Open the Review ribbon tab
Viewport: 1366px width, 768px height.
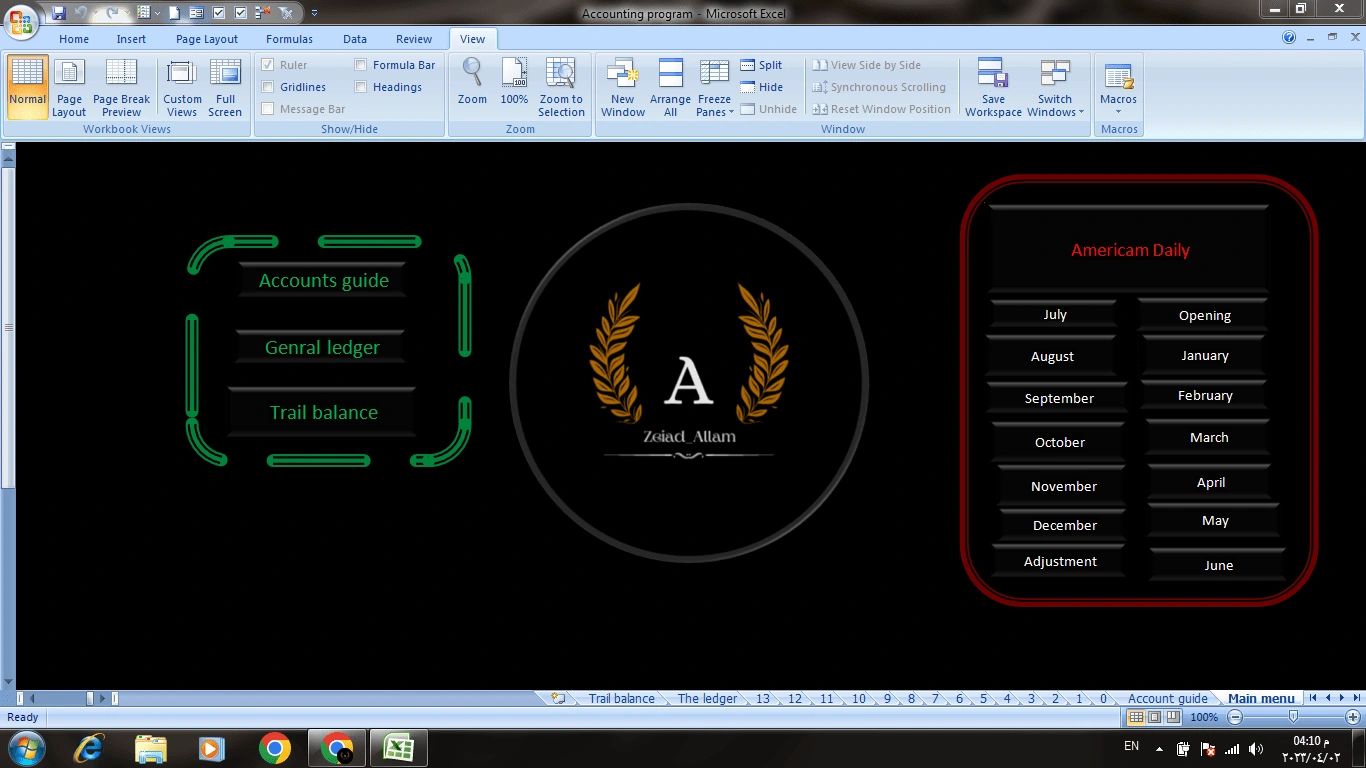[x=414, y=39]
